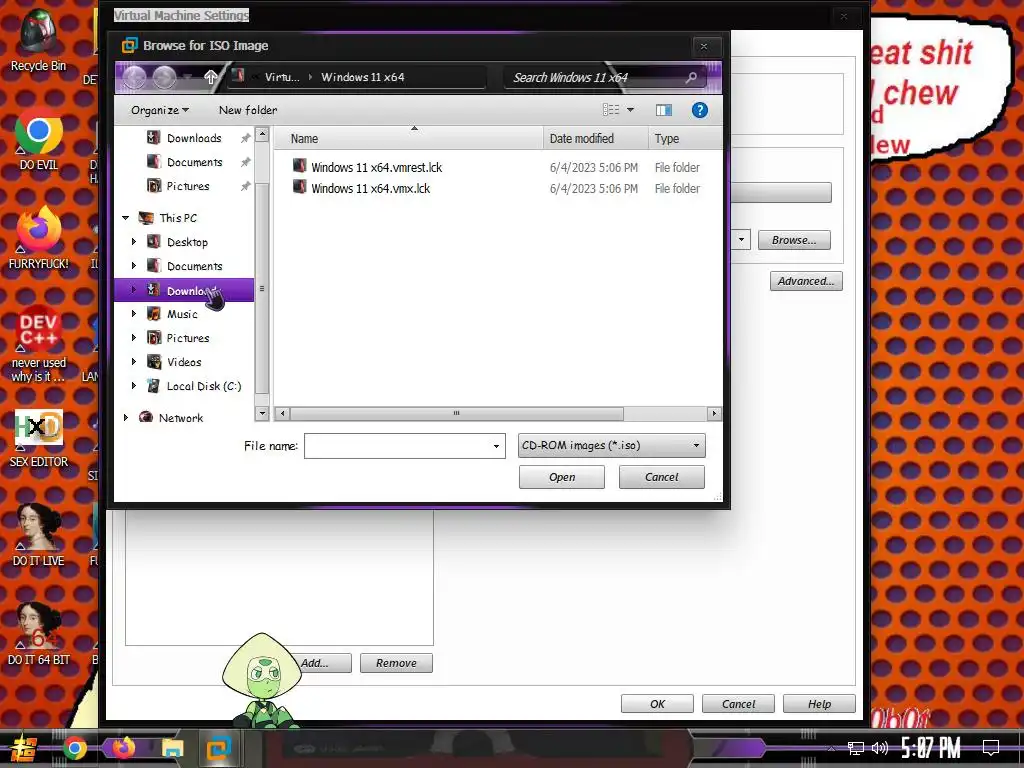Select the DO IT LIVE desktop icon
This screenshot has height=768, width=1024.
coord(39,536)
